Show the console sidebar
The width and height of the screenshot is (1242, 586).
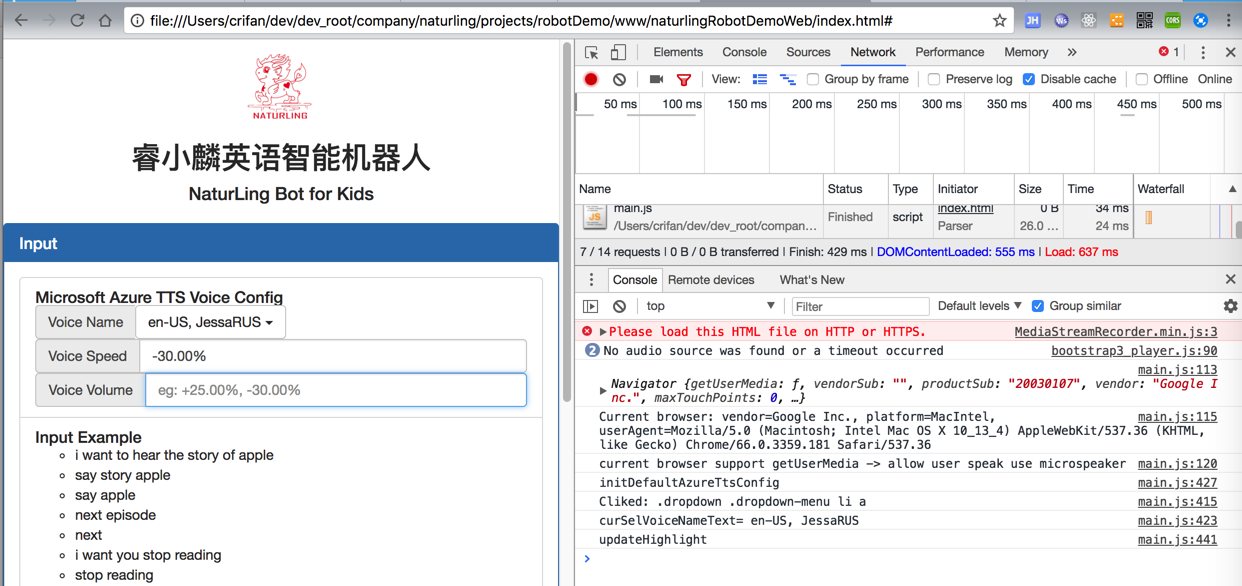point(591,306)
